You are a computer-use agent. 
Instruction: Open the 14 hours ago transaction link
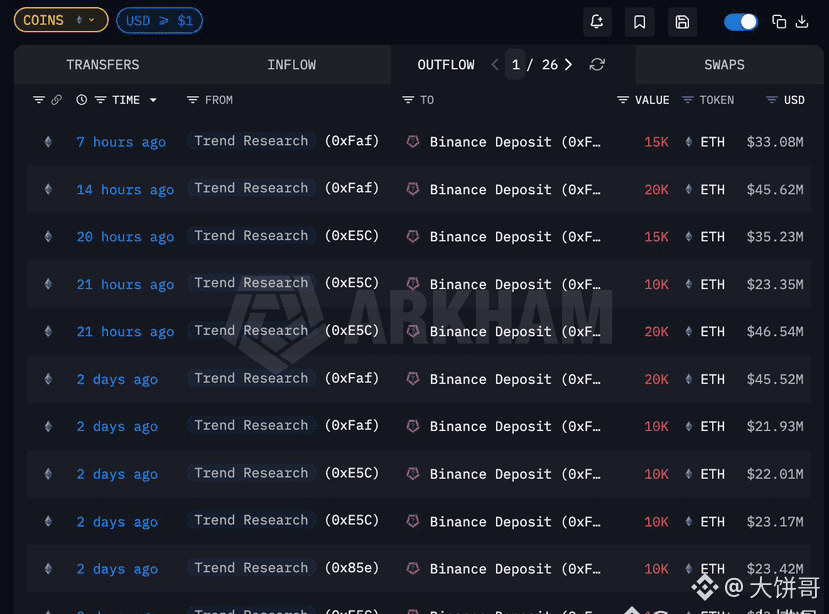coord(125,189)
